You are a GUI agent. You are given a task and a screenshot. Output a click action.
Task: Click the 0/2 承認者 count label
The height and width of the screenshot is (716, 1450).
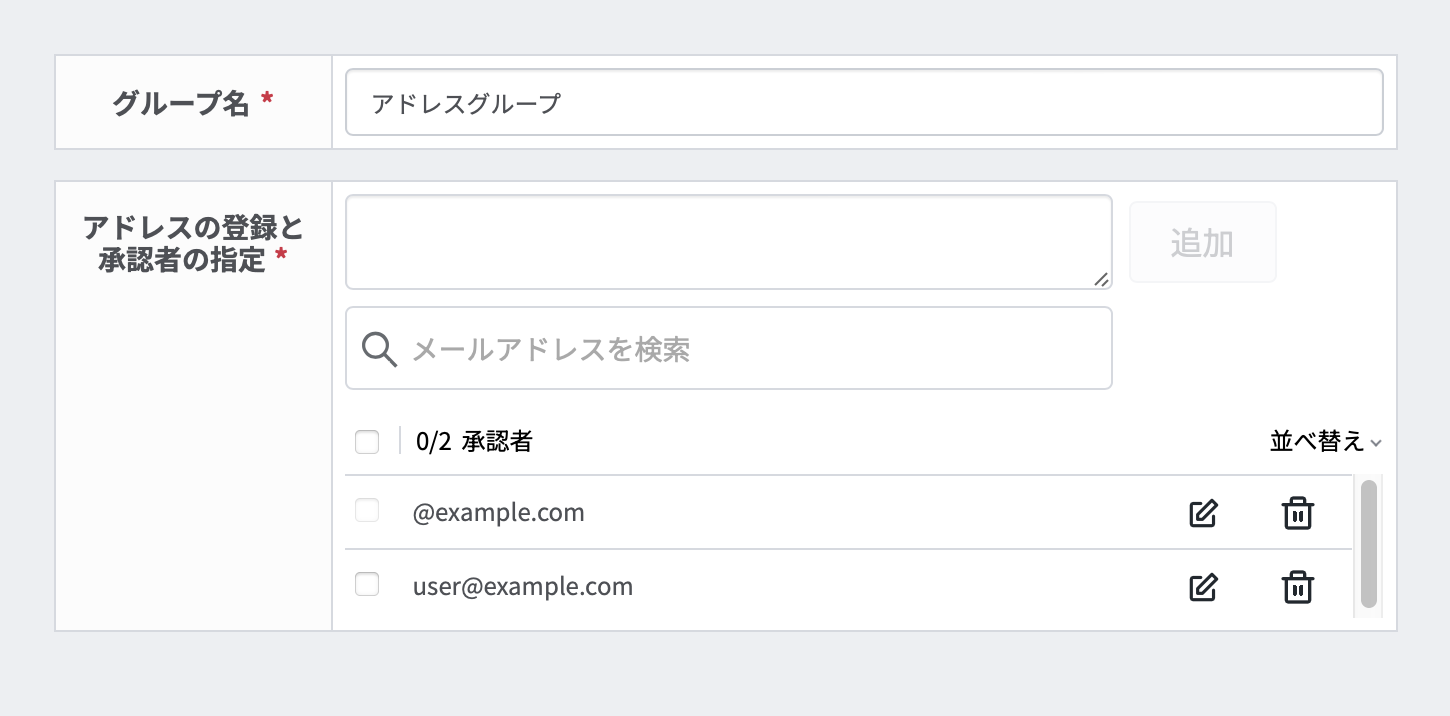(x=474, y=441)
